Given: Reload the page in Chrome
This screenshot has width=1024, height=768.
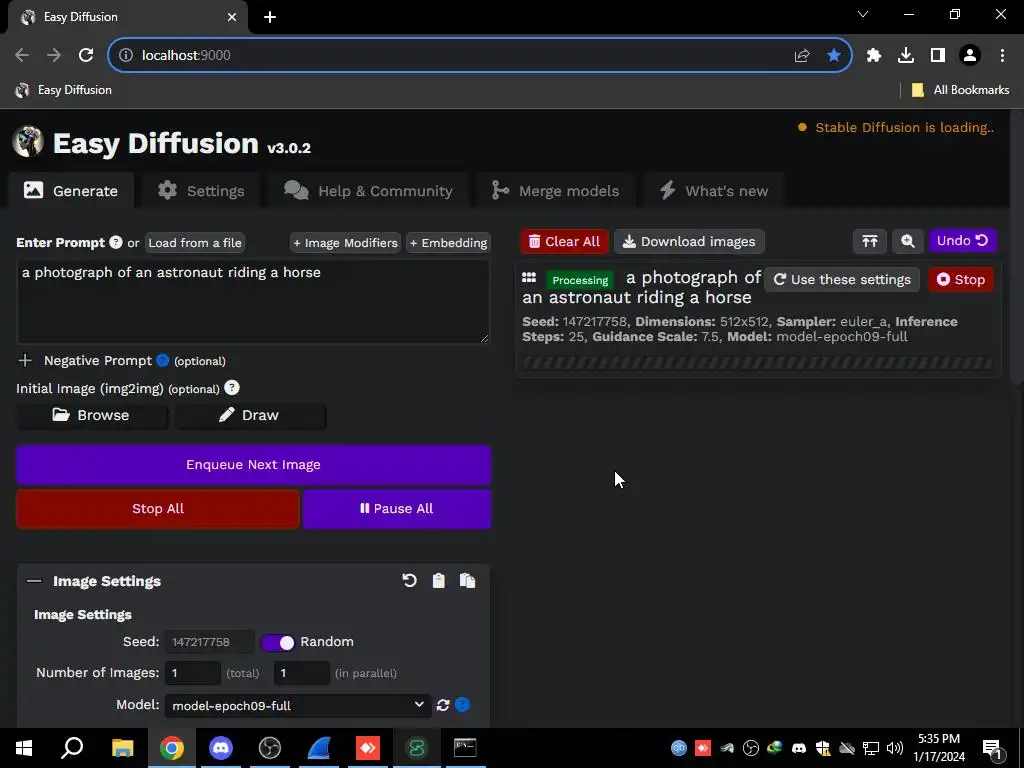Looking at the screenshot, I should [x=86, y=56].
